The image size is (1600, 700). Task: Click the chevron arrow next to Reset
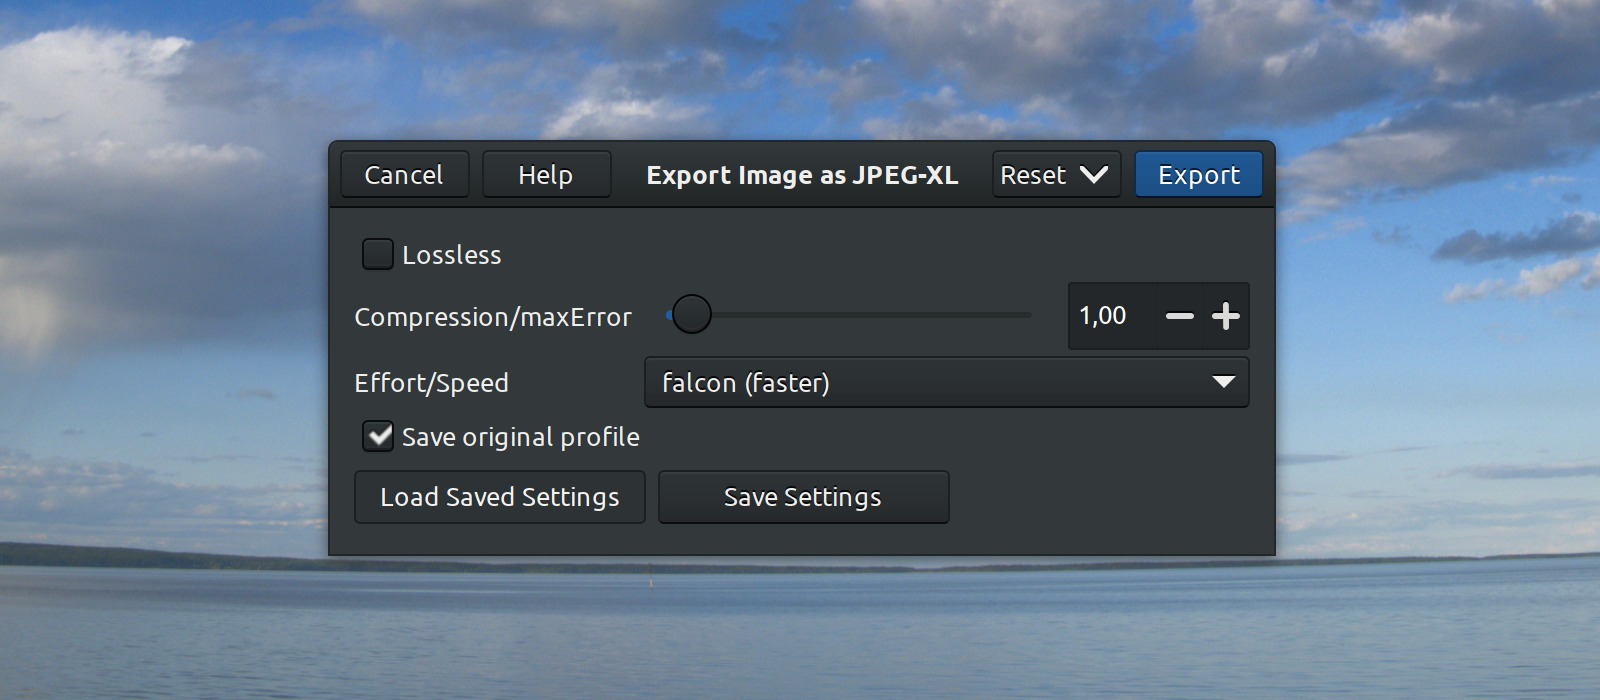(1093, 174)
